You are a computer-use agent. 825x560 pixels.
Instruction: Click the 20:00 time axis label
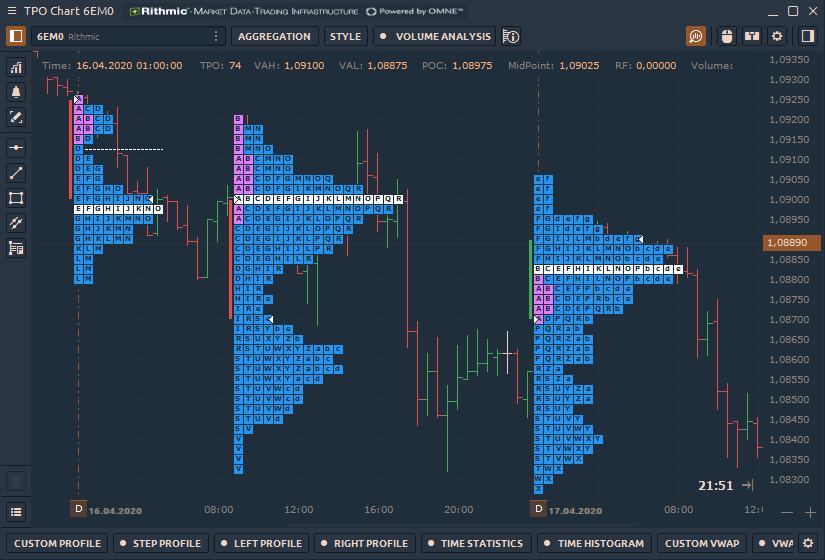tap(459, 509)
